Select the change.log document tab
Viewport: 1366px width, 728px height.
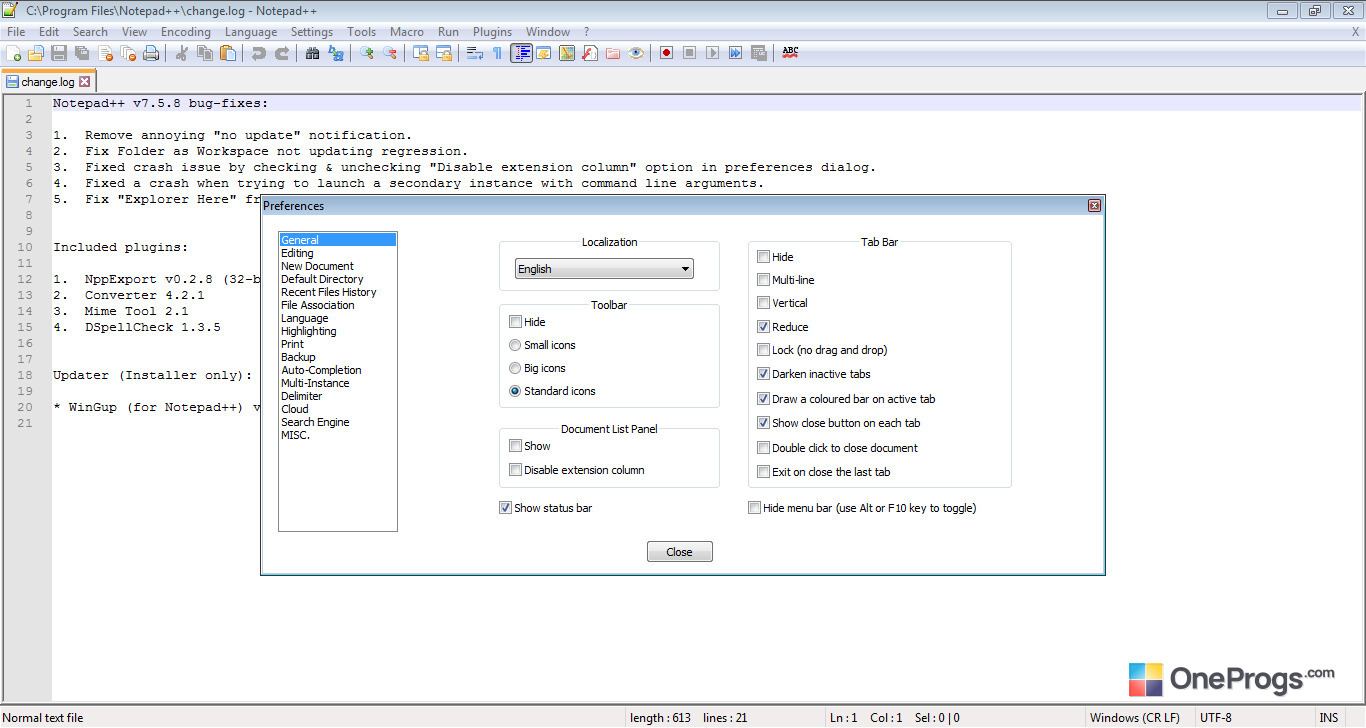pos(48,82)
